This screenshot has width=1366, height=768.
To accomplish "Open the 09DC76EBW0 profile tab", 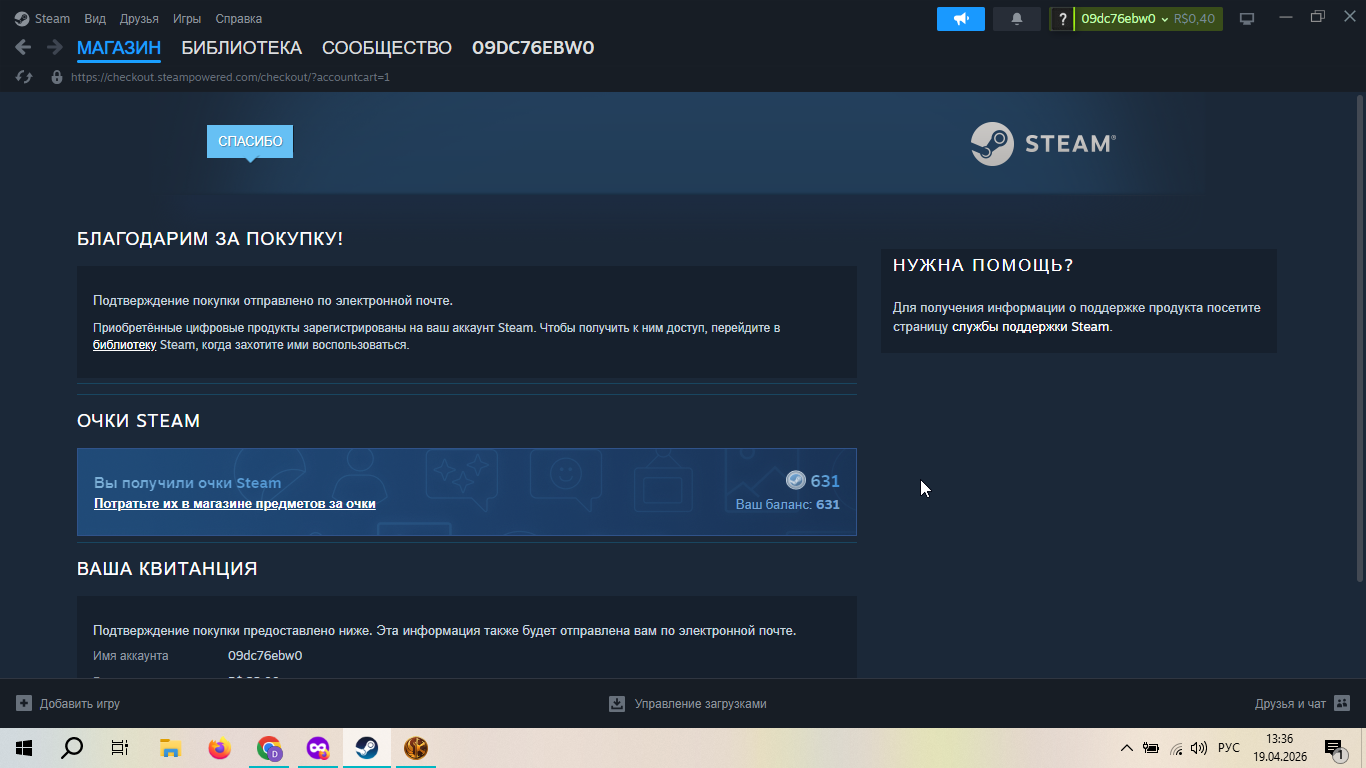I will tap(533, 47).
